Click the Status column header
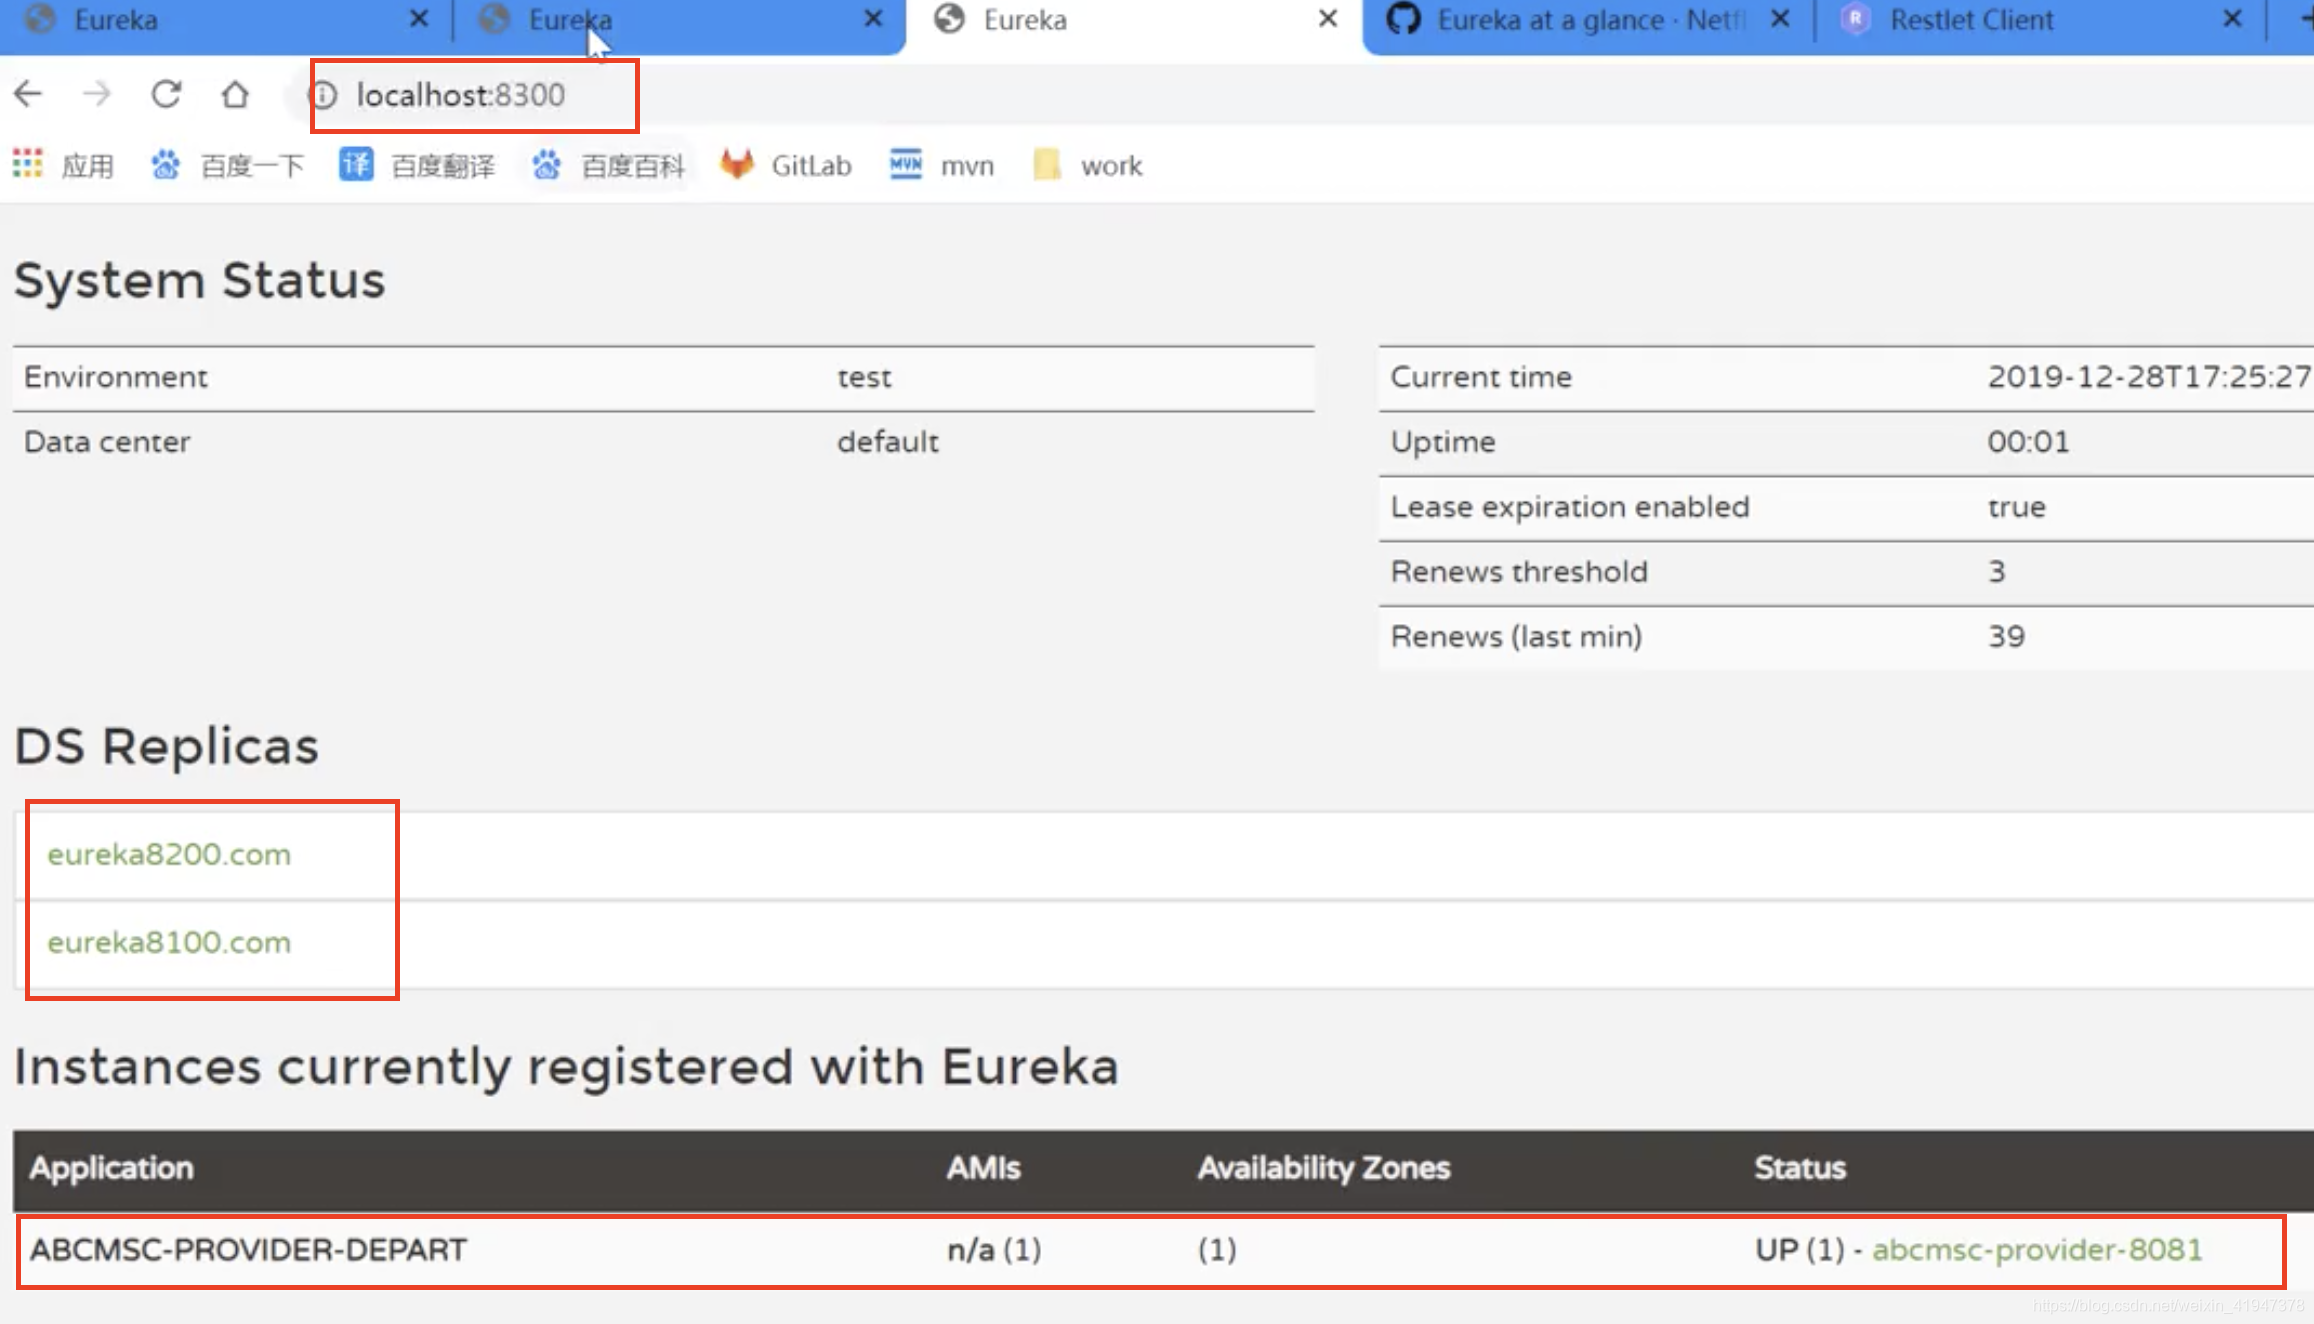Viewport: 2314px width, 1324px height. tap(1800, 1168)
